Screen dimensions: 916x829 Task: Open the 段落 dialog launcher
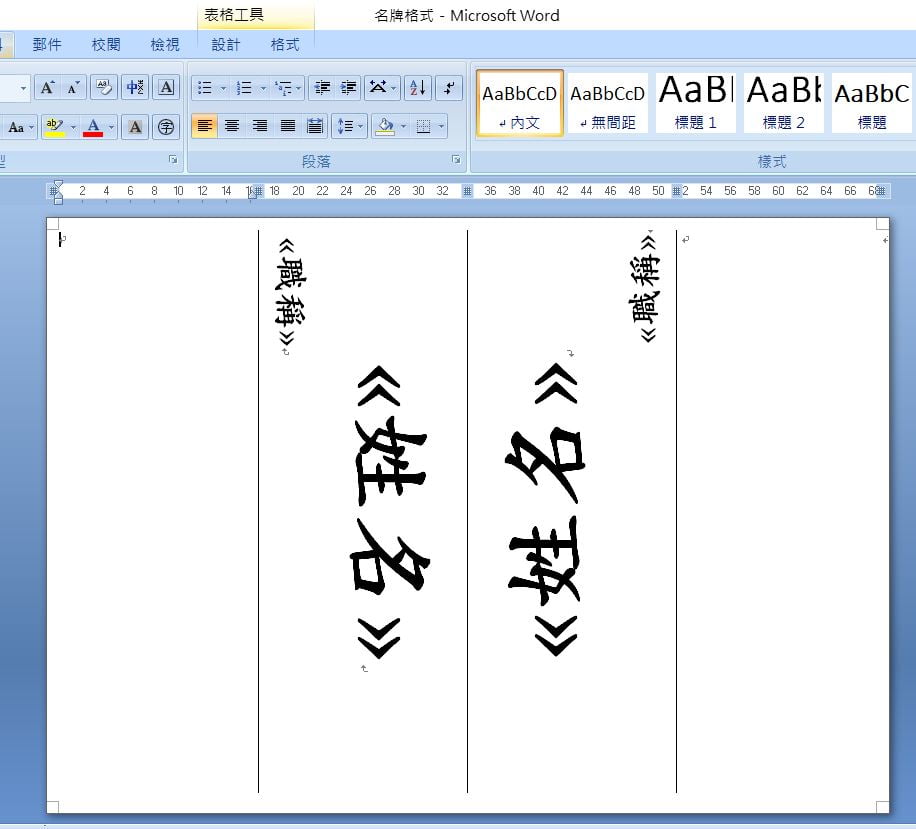(456, 160)
